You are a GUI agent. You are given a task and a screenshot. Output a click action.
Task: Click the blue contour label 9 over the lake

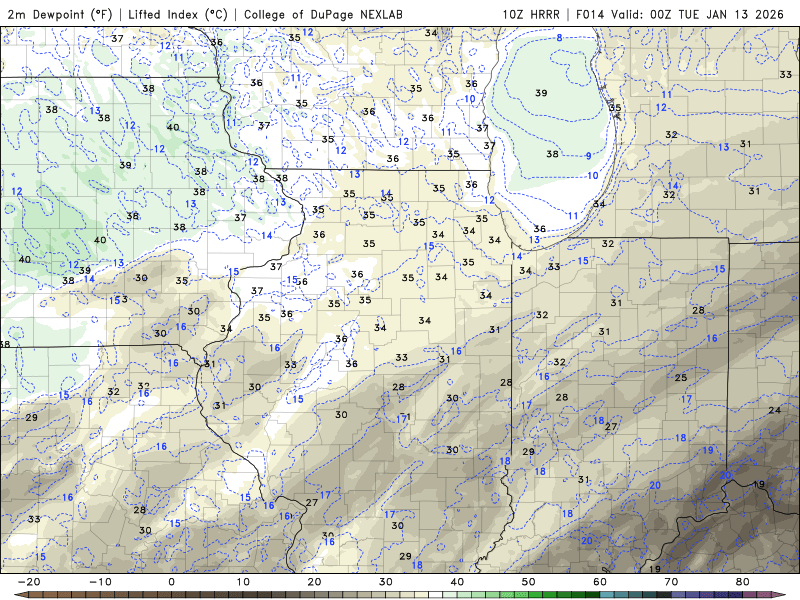pos(588,156)
